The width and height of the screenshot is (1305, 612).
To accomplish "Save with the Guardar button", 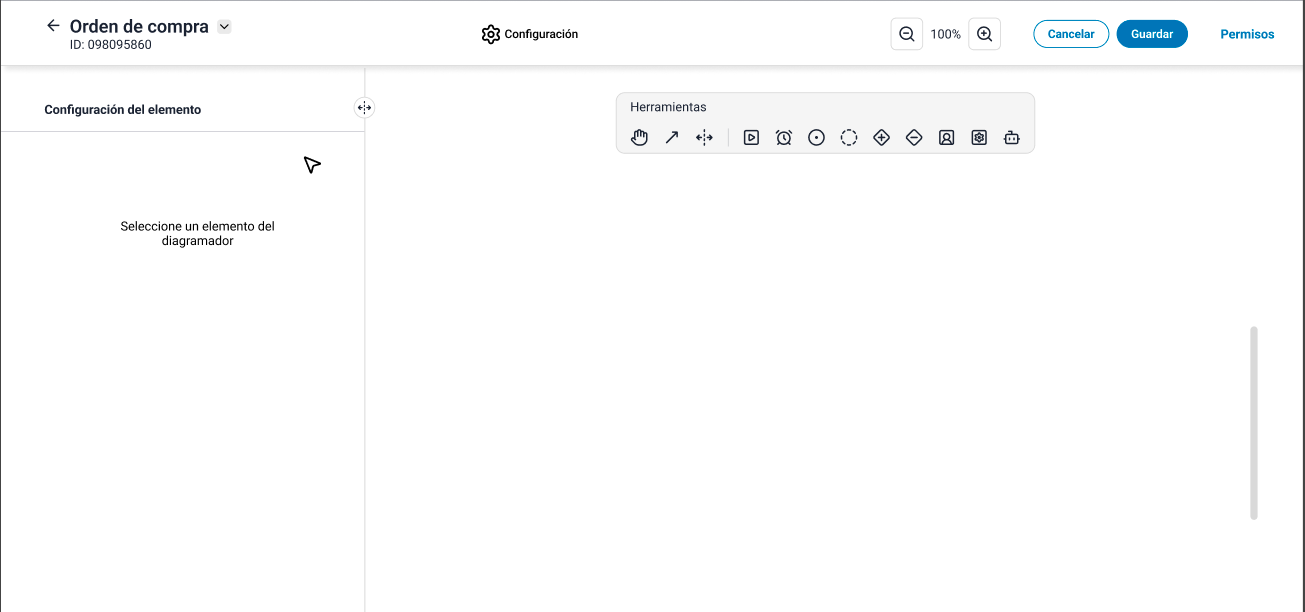I will click(1151, 34).
